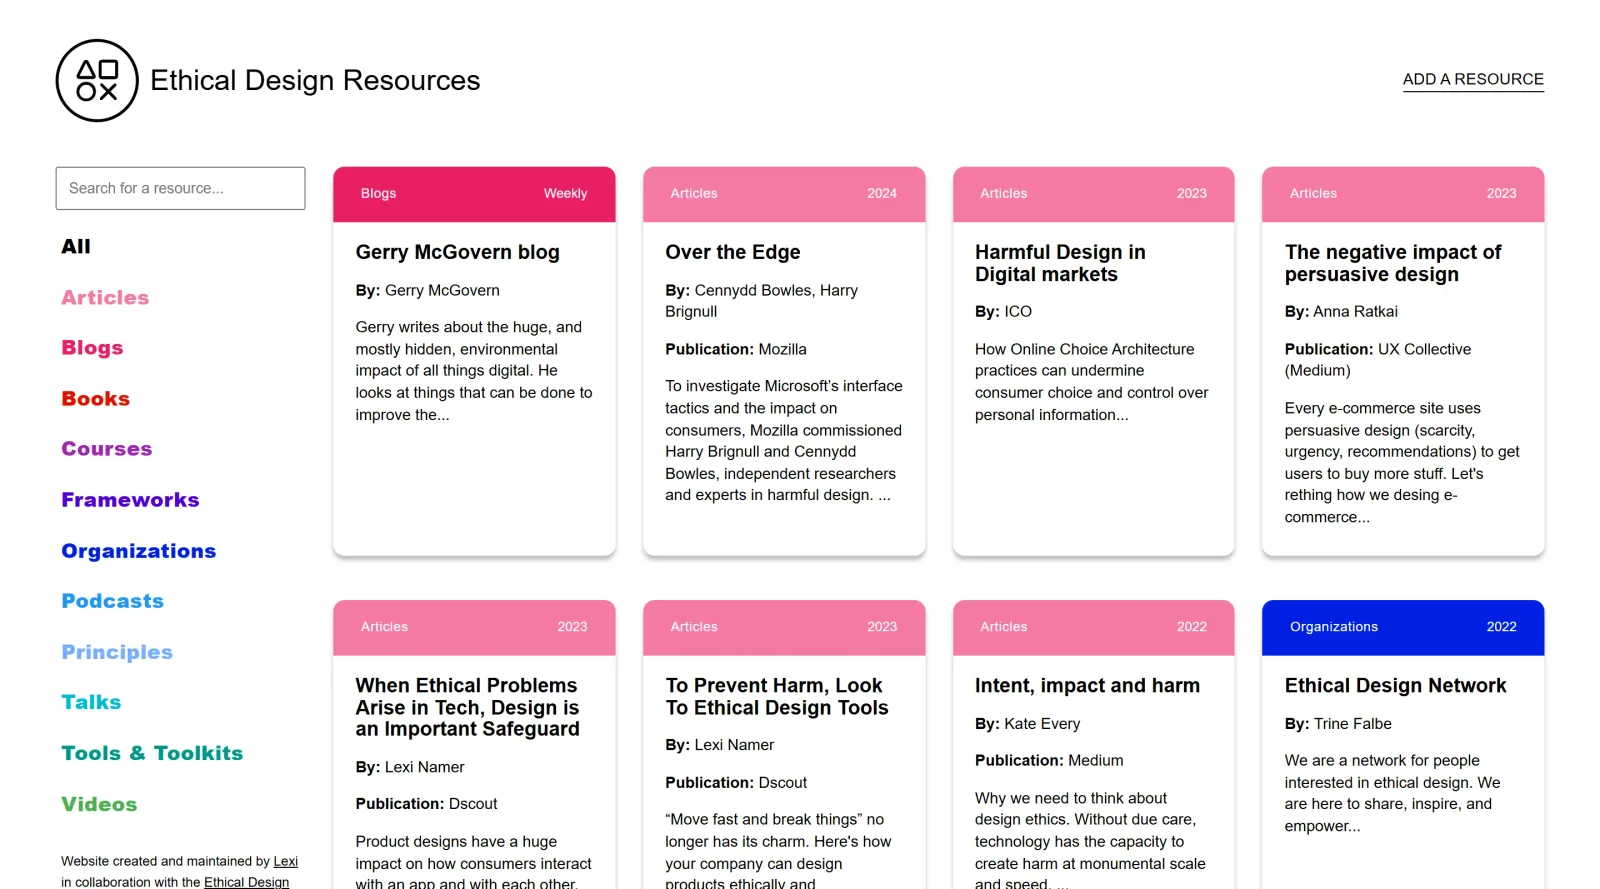Image resolution: width=1600 pixels, height=889 pixels.
Task: Select the Principles category
Action: (117, 651)
